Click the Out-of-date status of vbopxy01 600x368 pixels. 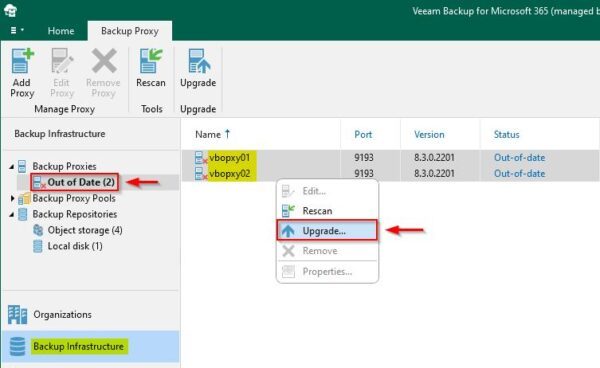(519, 158)
